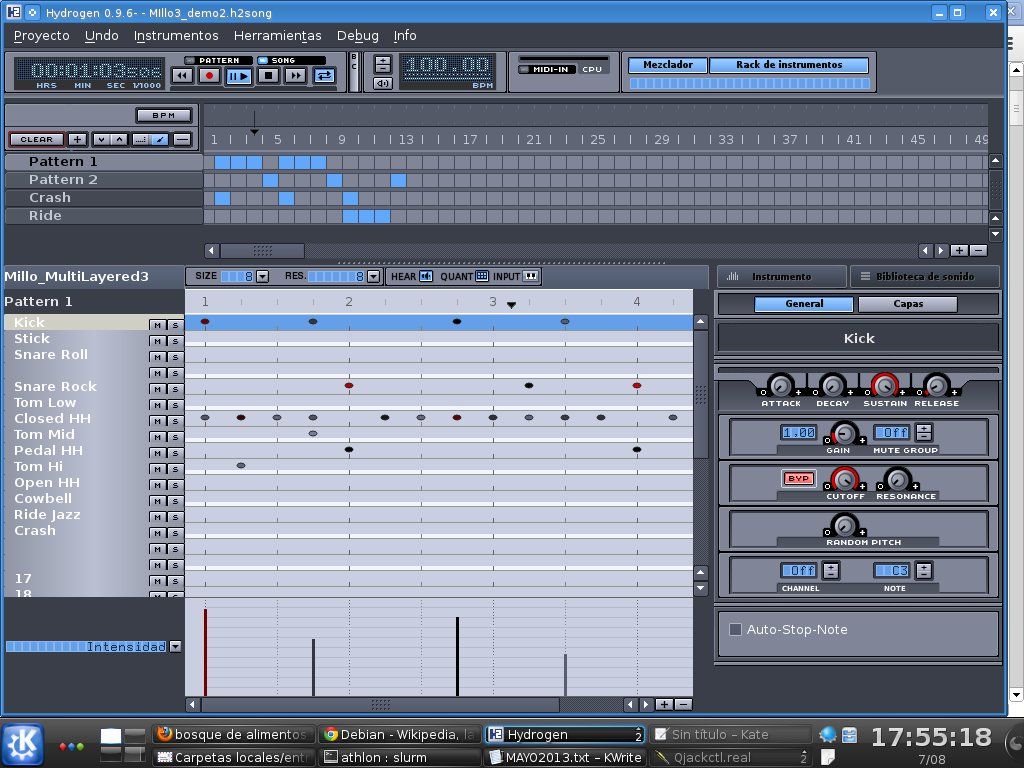Switch to the Qjackctl.real taskbar window

(x=730, y=758)
